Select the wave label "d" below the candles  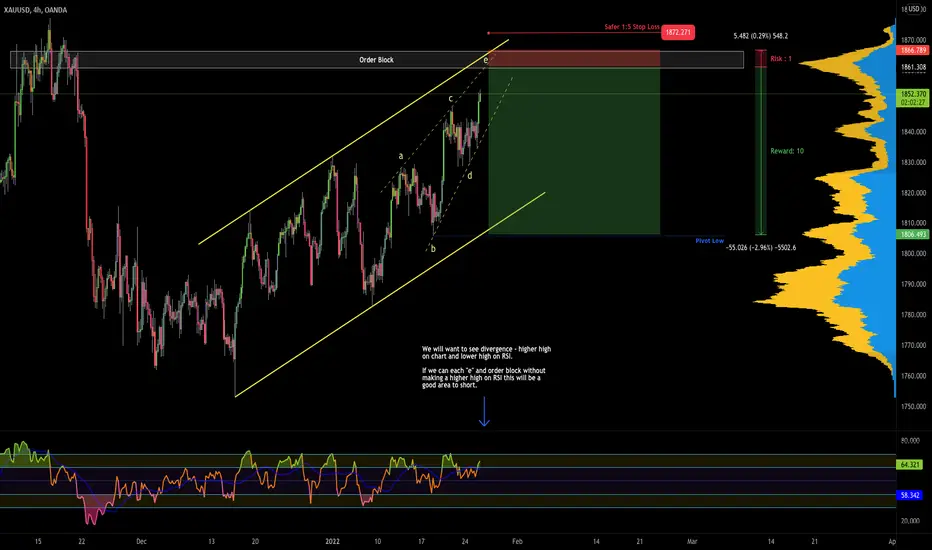tap(470, 175)
